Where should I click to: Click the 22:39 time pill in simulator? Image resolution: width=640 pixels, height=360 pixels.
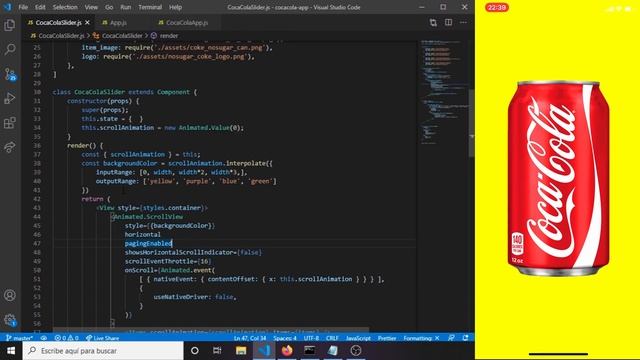click(x=496, y=7)
